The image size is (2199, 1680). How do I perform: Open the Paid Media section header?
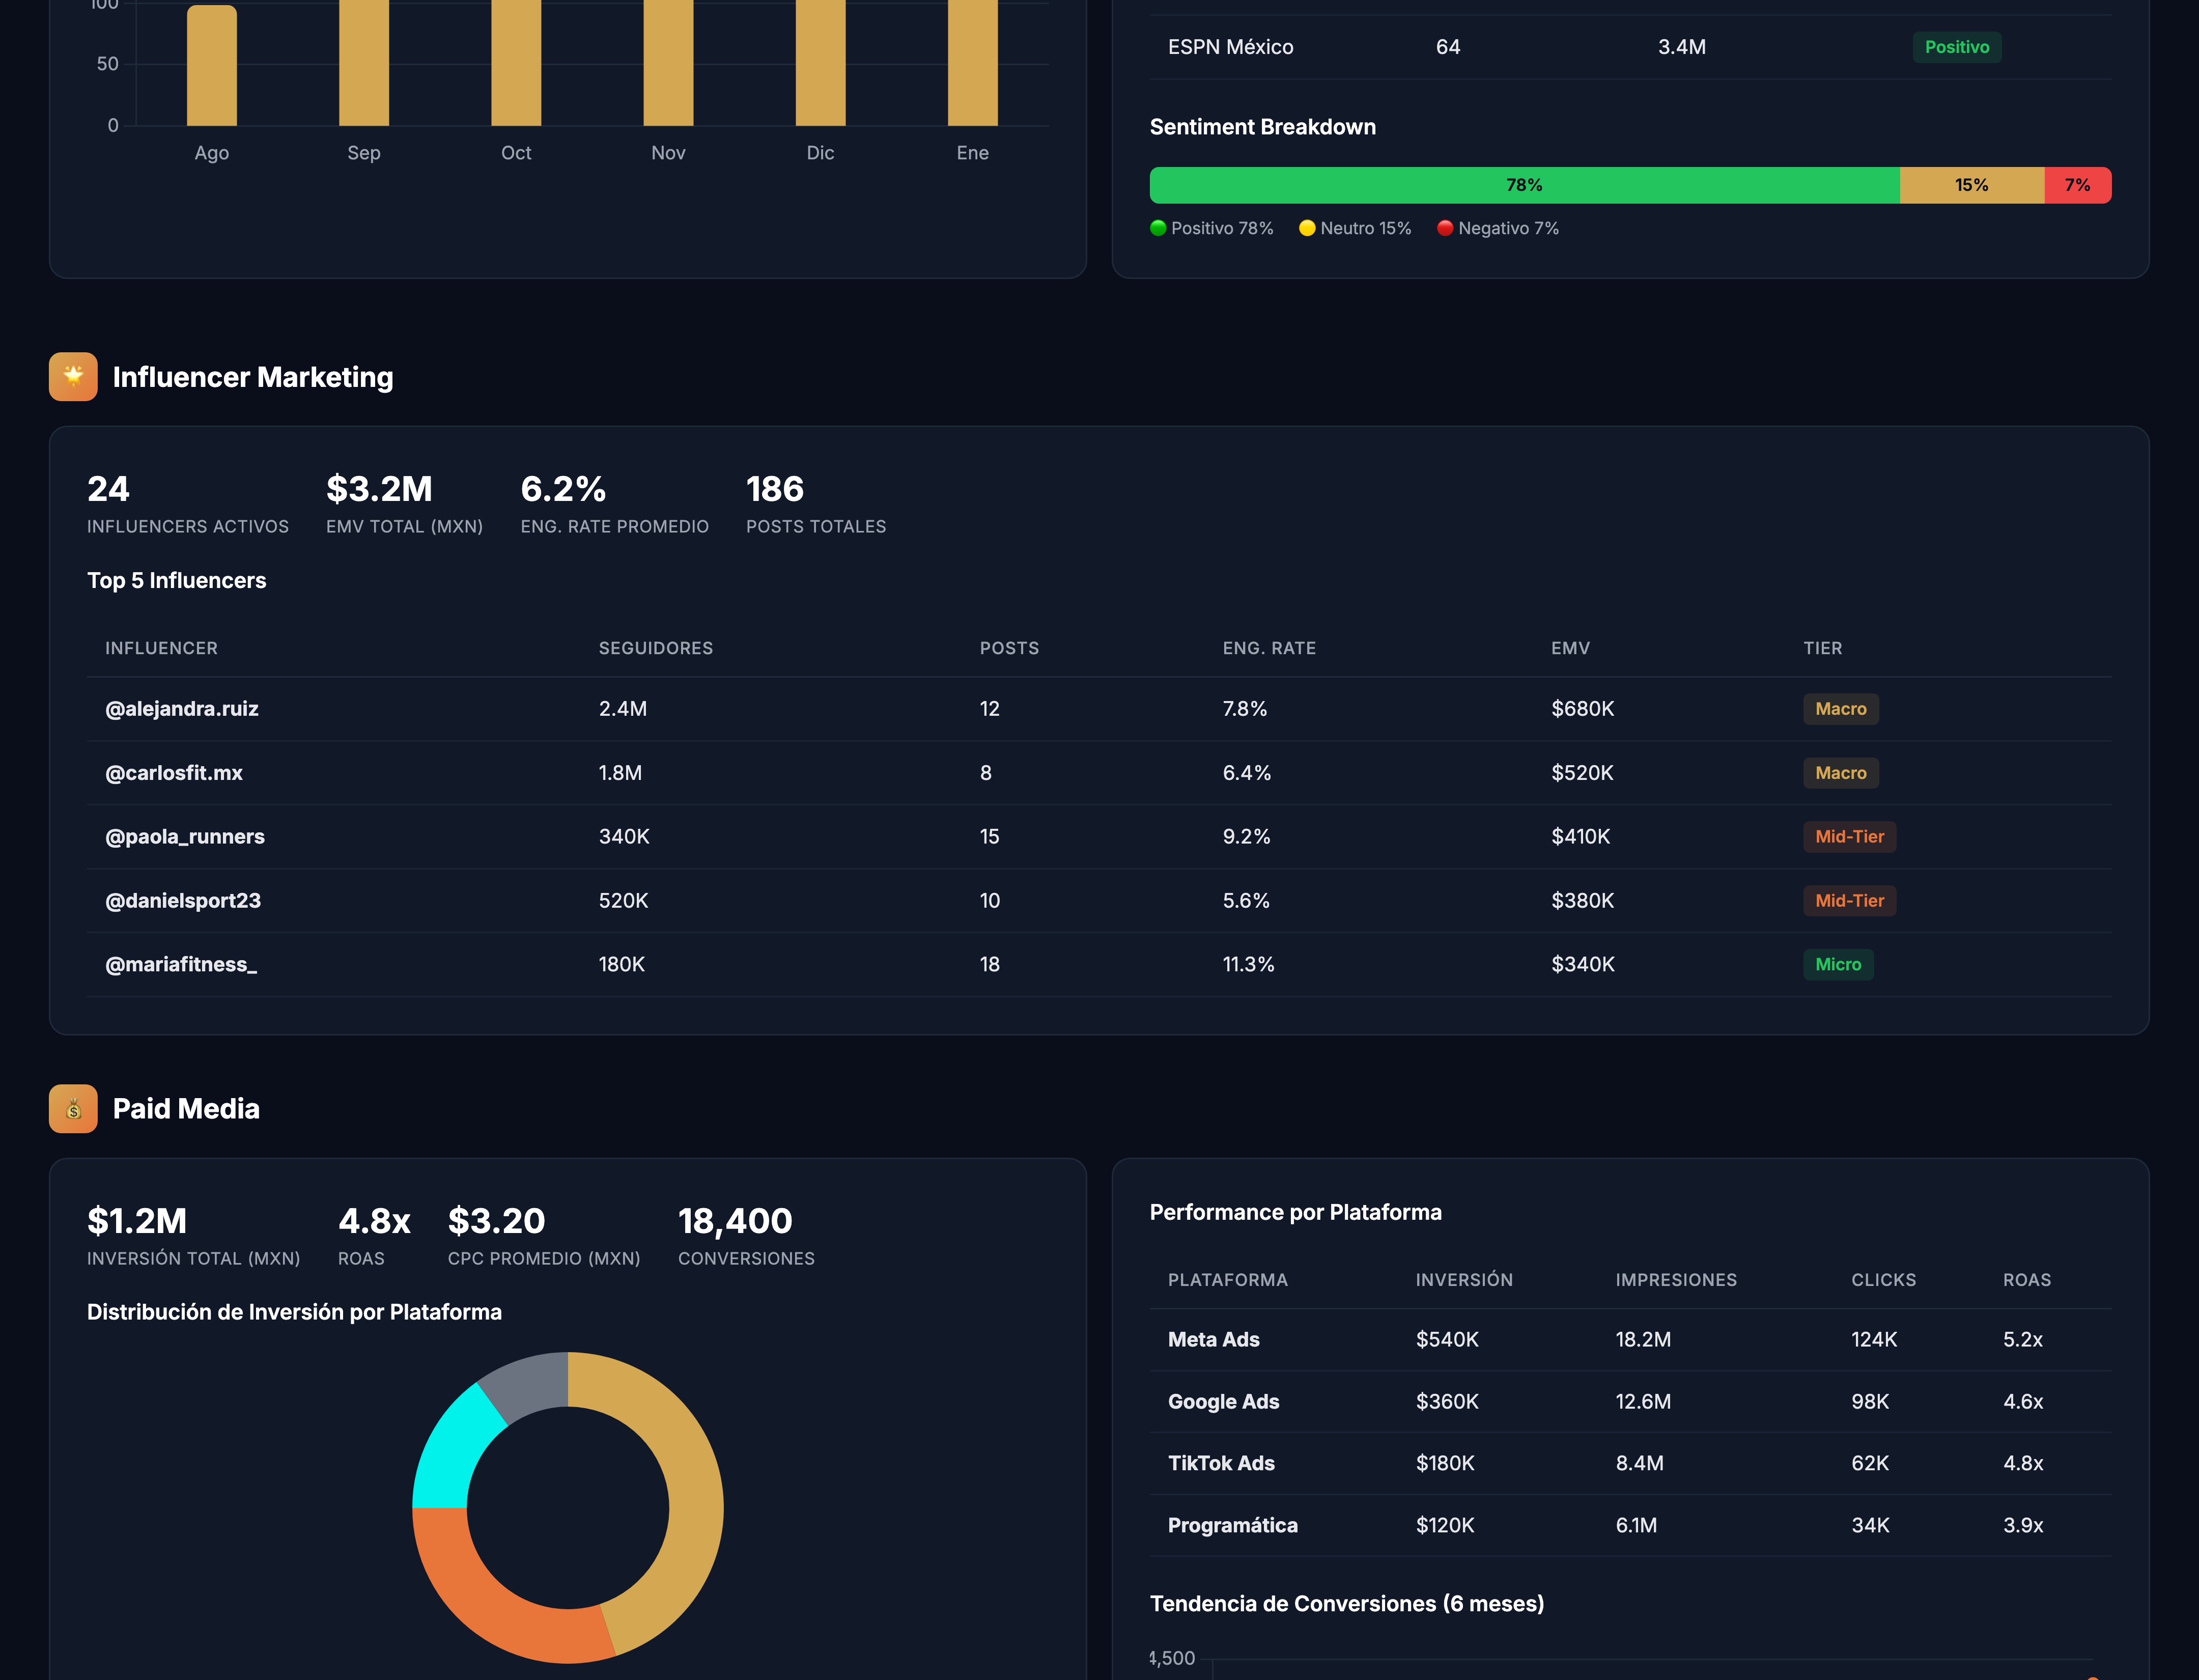(187, 1108)
